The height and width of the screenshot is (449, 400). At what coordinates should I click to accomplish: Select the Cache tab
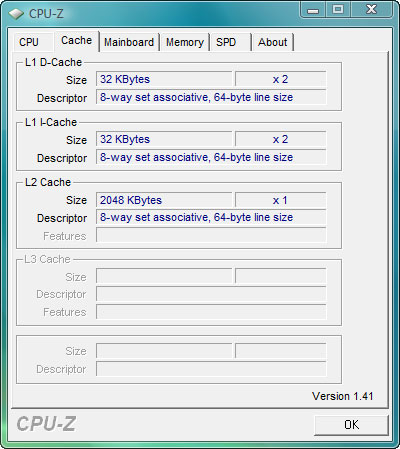pyautogui.click(x=76, y=41)
